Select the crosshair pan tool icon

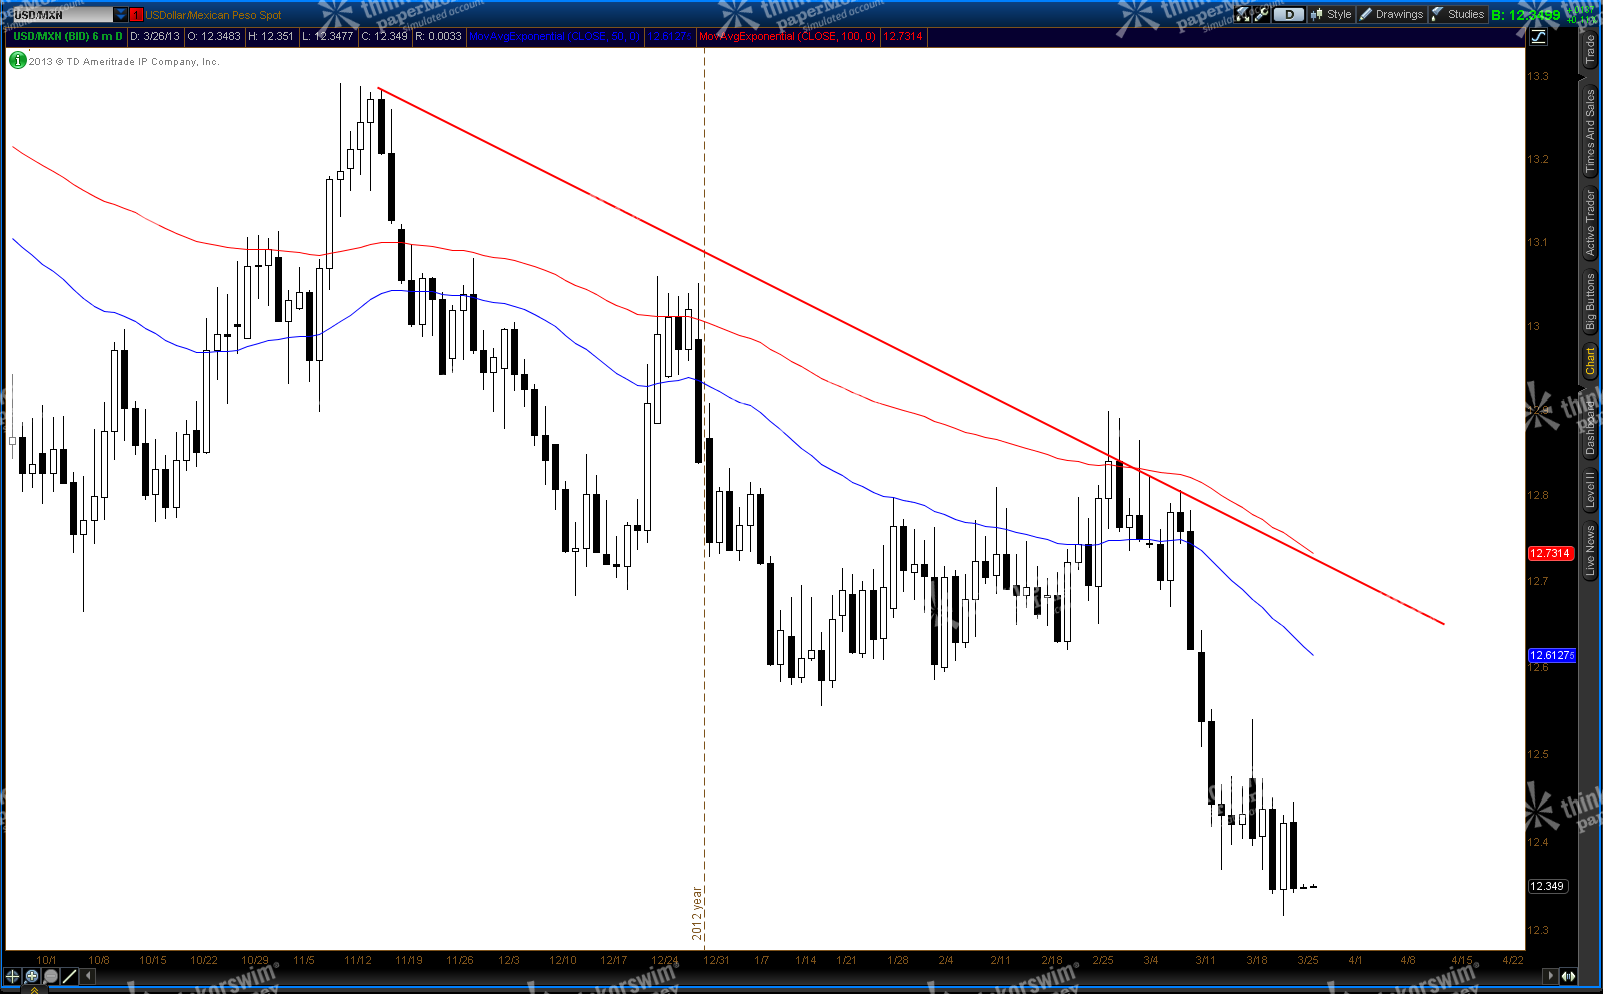[x=13, y=976]
